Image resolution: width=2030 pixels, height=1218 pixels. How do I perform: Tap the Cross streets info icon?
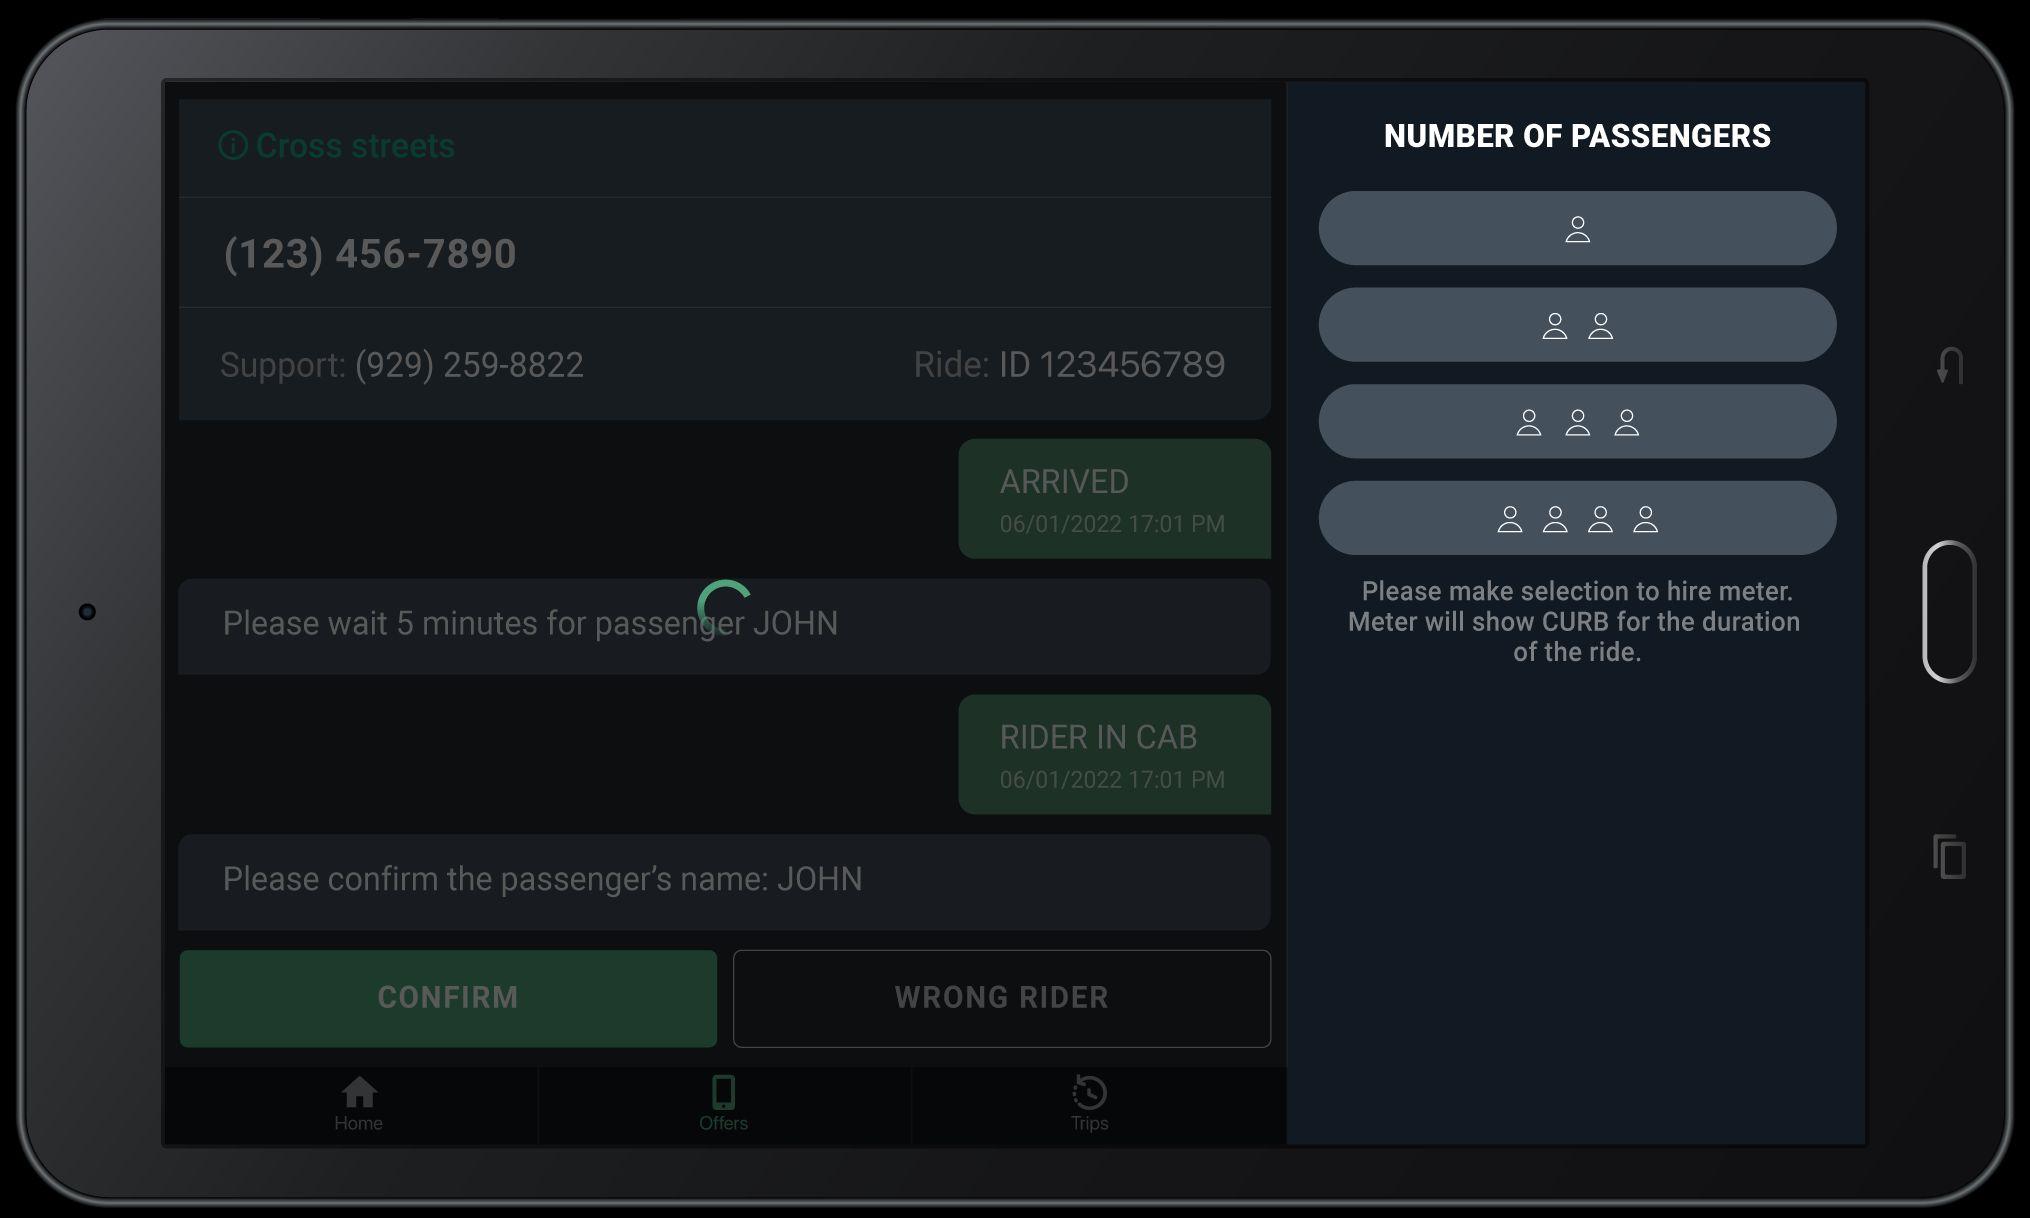[x=233, y=146]
